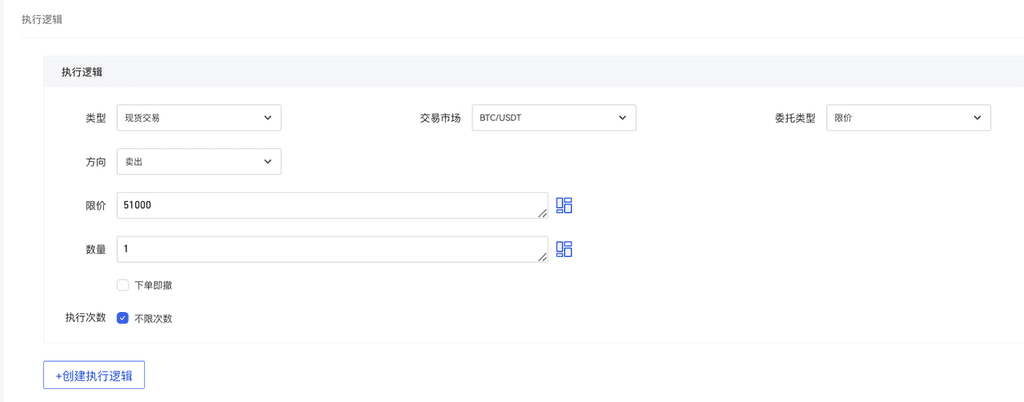Viewport: 1024px width, 402px height.
Task: Select the top 执行逻辑 section title
Action: click(42, 19)
